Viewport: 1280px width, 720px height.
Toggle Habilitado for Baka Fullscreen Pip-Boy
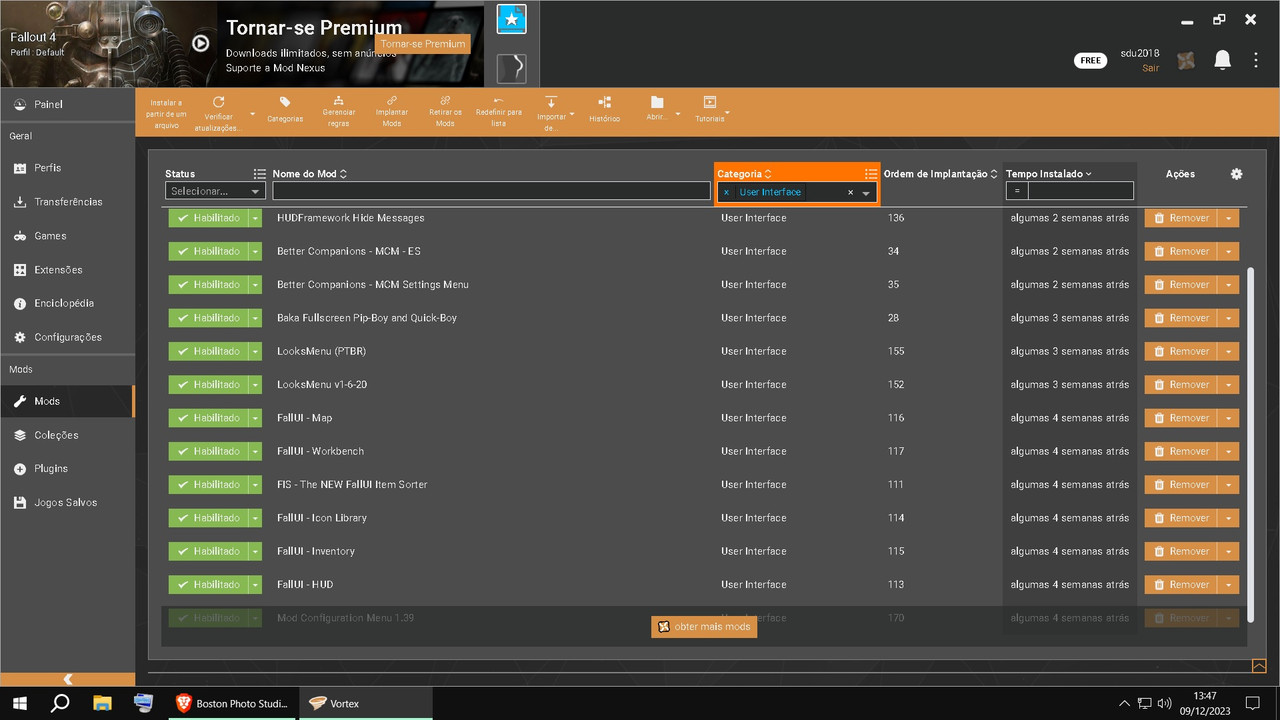coord(208,318)
